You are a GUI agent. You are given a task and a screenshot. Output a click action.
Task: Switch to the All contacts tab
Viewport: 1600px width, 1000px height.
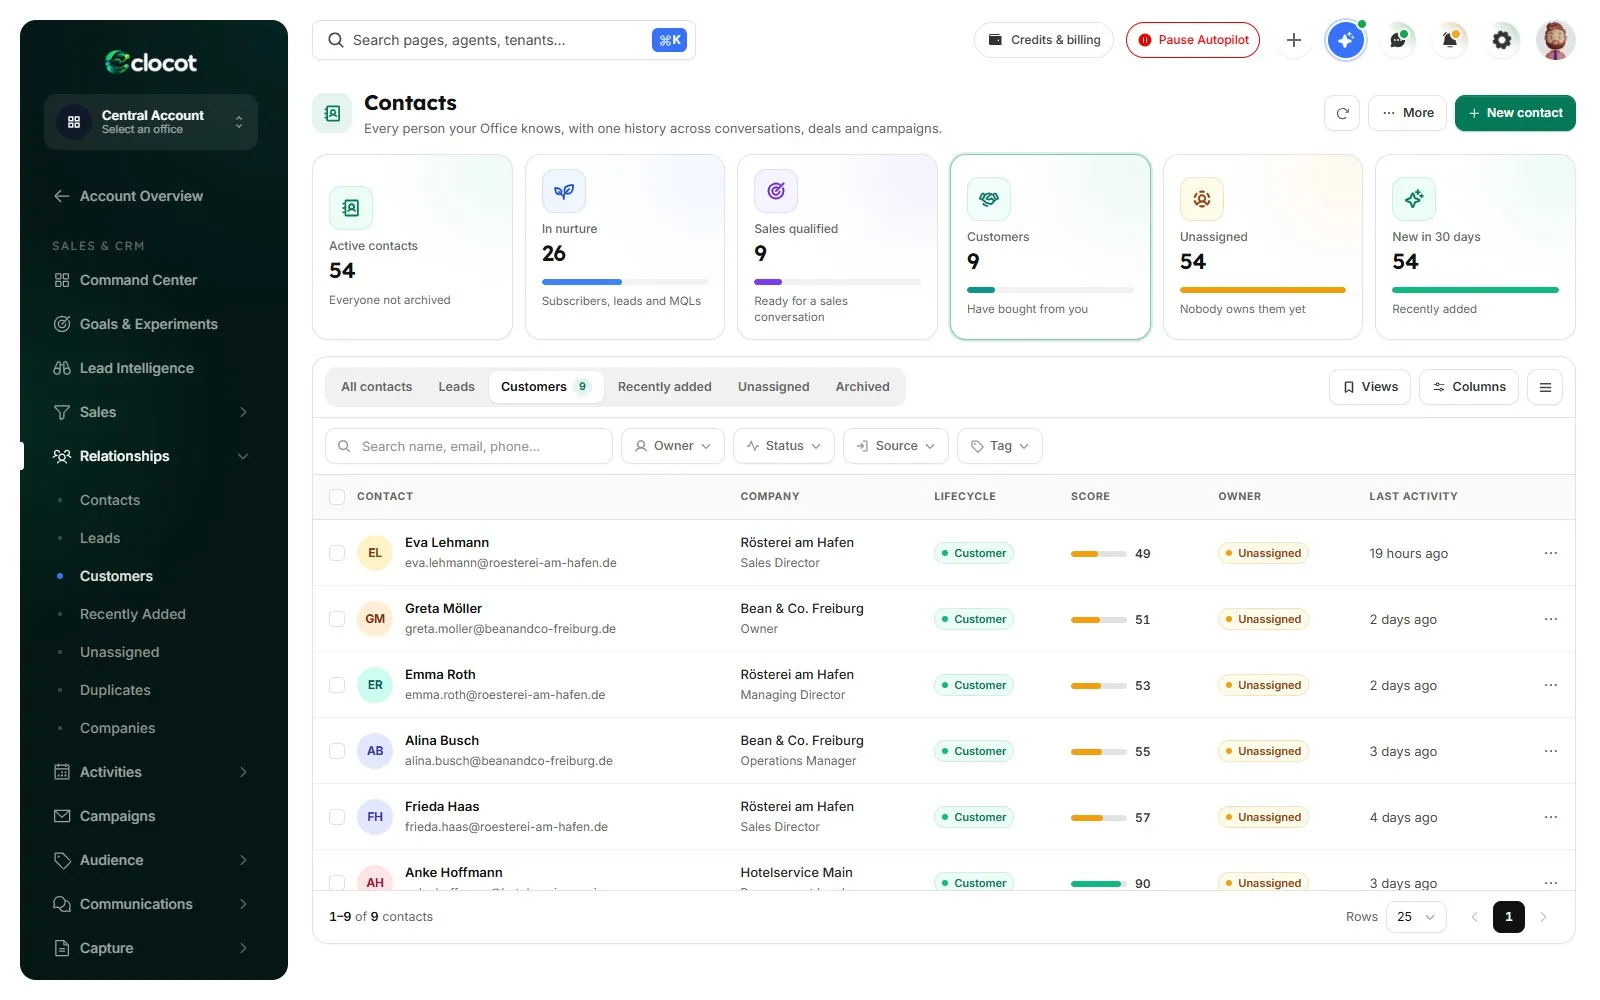377,387
